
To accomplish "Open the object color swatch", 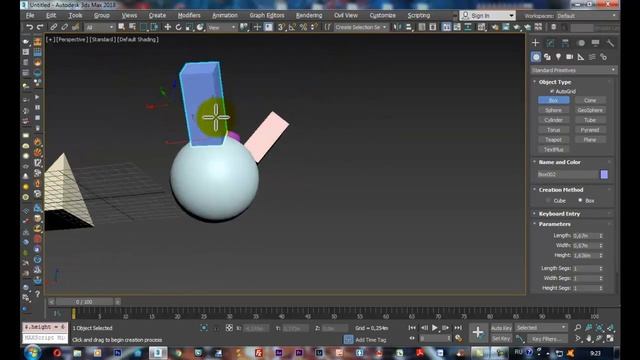I will coord(604,174).
